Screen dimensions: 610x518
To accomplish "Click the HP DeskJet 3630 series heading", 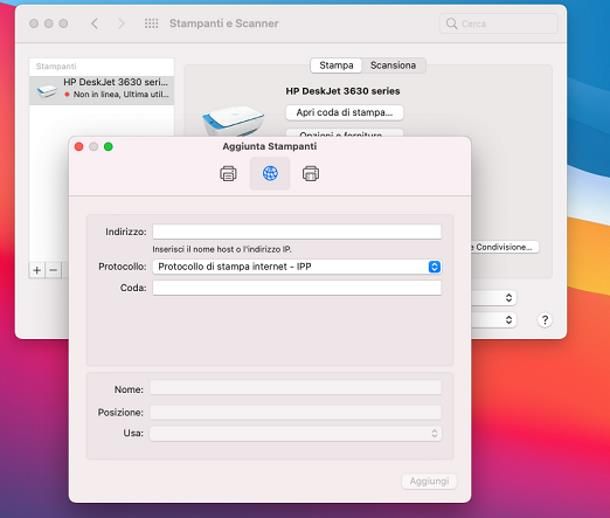I will click(x=343, y=91).
